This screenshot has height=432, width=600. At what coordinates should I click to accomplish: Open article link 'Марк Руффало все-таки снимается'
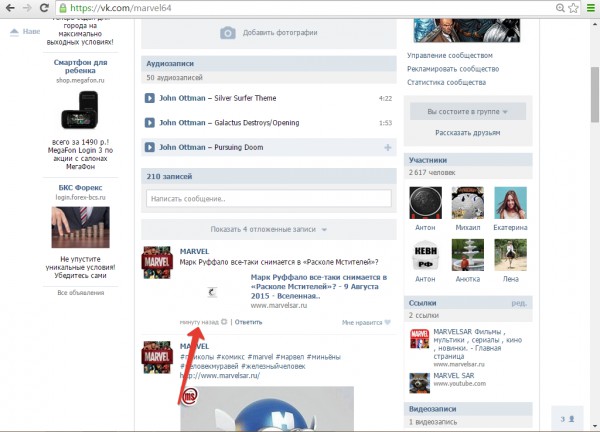(319, 287)
